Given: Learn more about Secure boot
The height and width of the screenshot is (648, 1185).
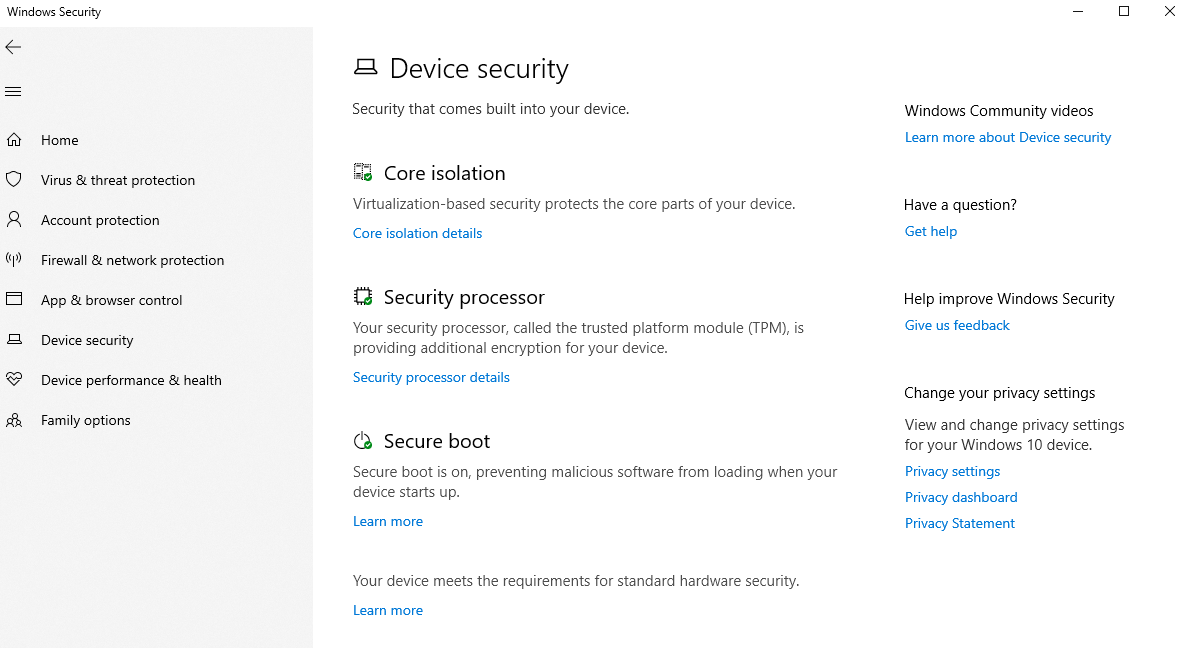Looking at the screenshot, I should [388, 521].
